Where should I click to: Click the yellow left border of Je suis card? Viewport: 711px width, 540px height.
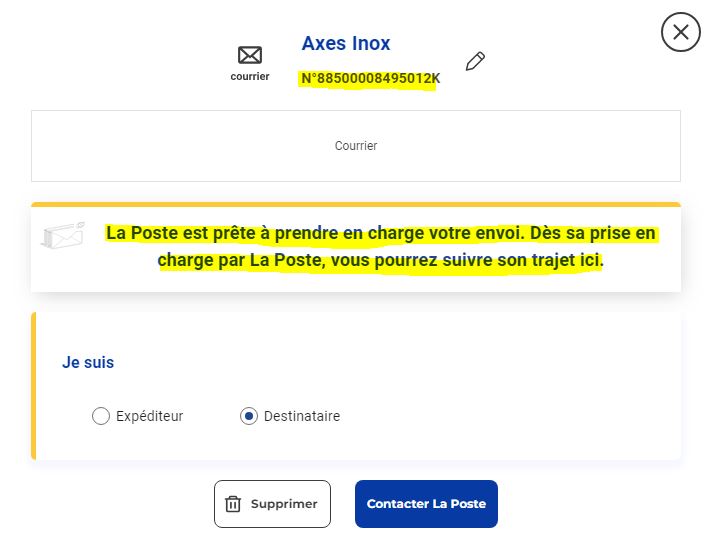tap(34, 386)
